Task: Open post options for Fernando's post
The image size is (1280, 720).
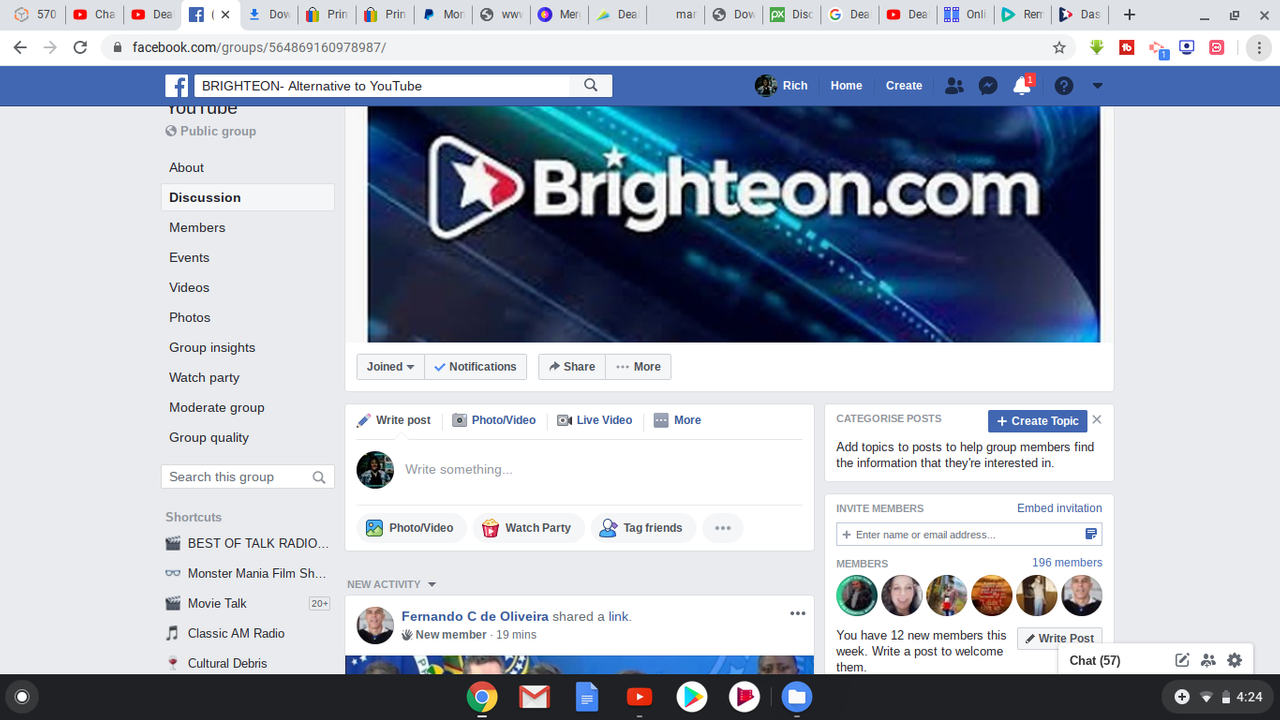Action: (x=797, y=614)
